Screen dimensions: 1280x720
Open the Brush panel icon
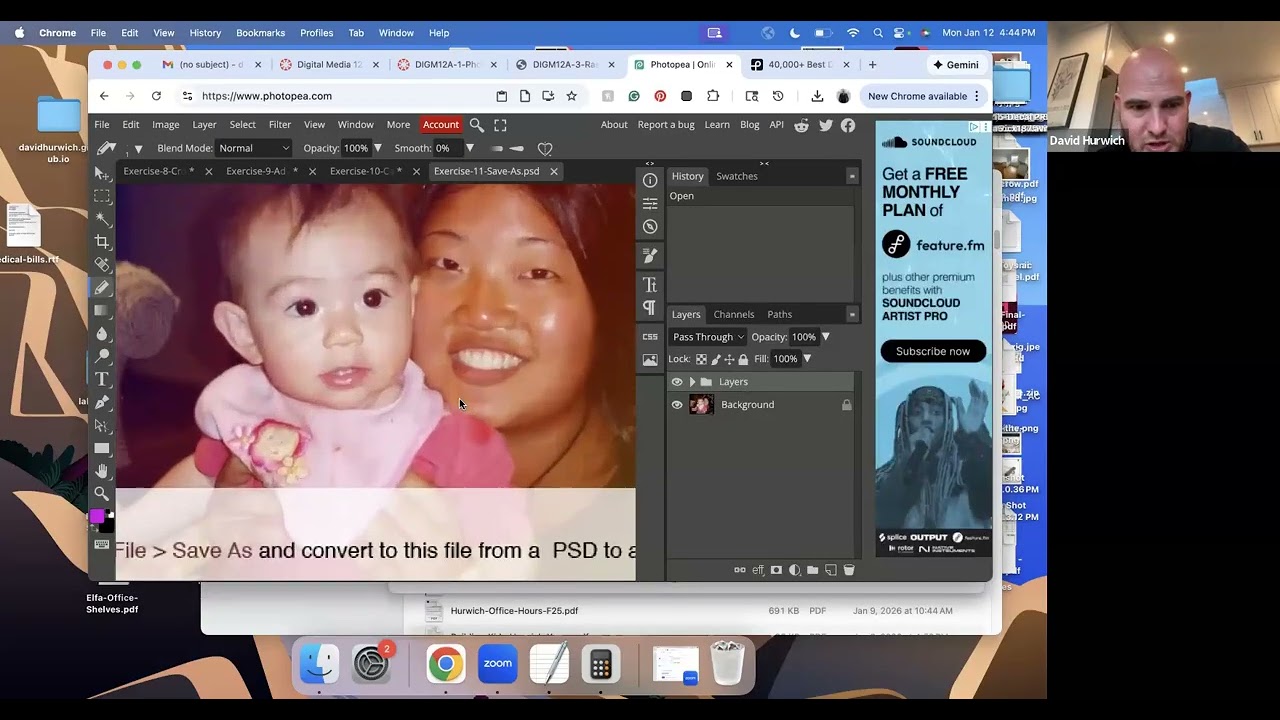(650, 256)
